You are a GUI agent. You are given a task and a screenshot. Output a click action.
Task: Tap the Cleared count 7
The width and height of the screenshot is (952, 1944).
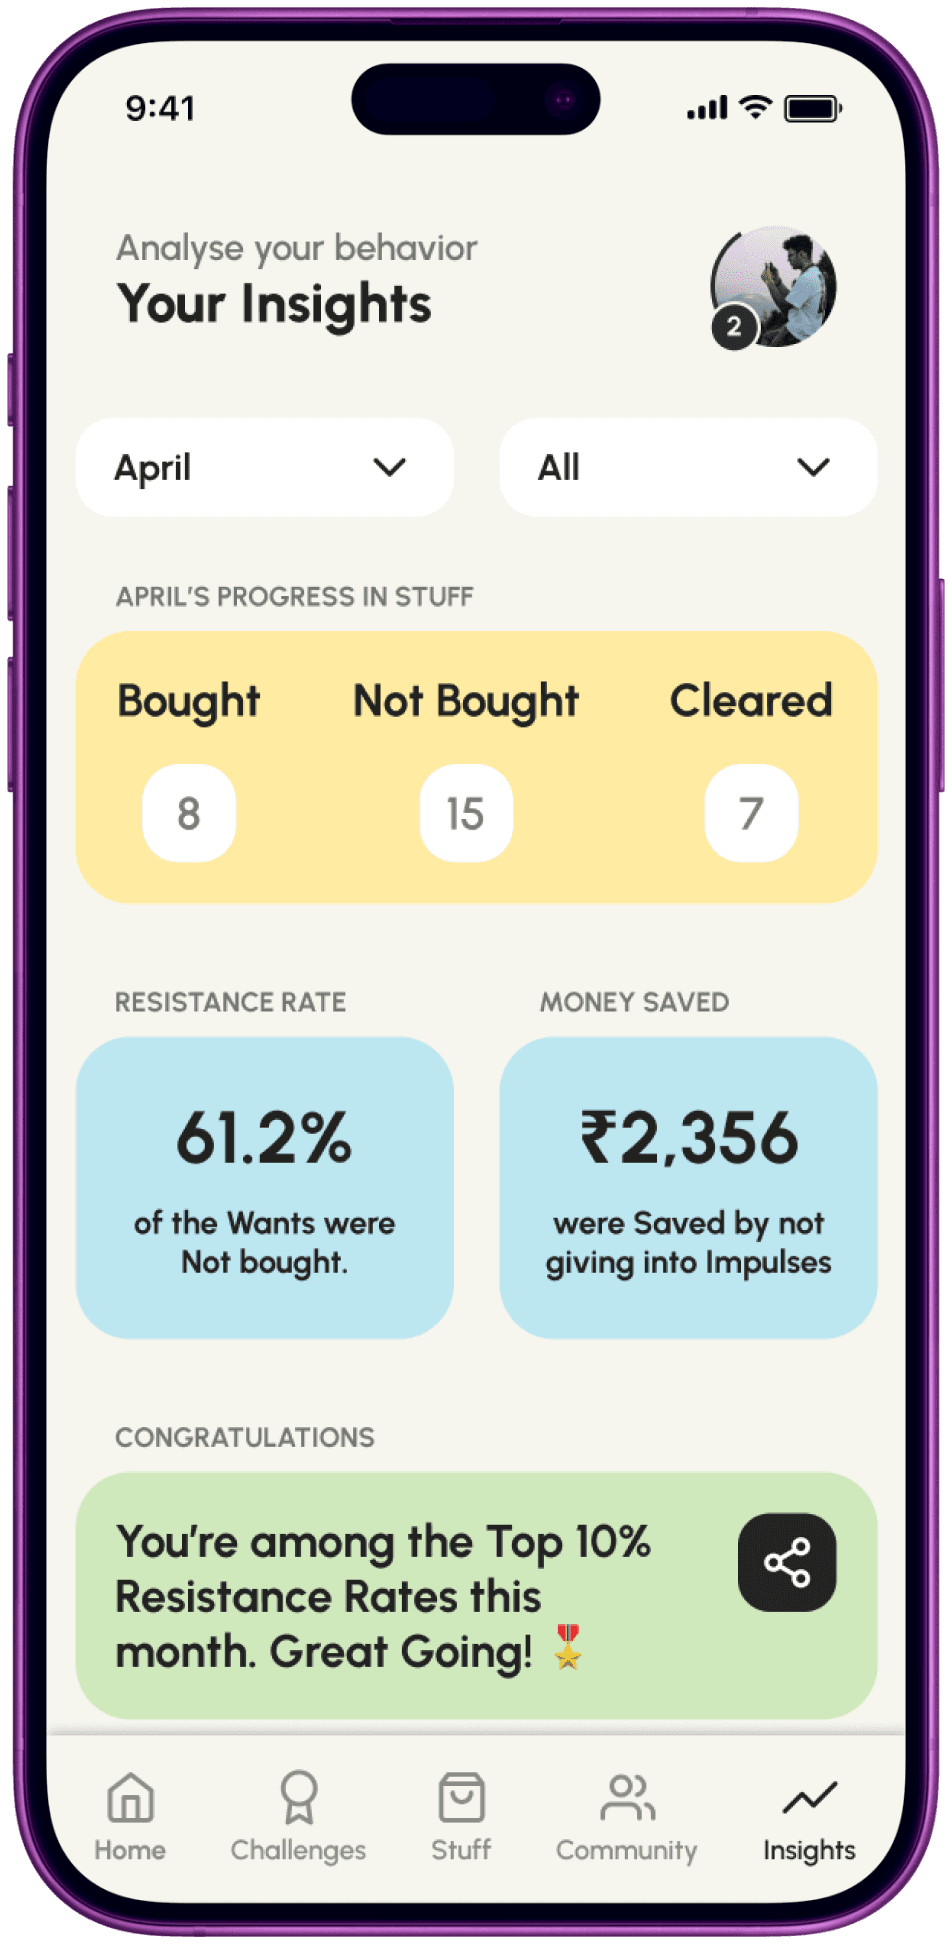point(751,813)
